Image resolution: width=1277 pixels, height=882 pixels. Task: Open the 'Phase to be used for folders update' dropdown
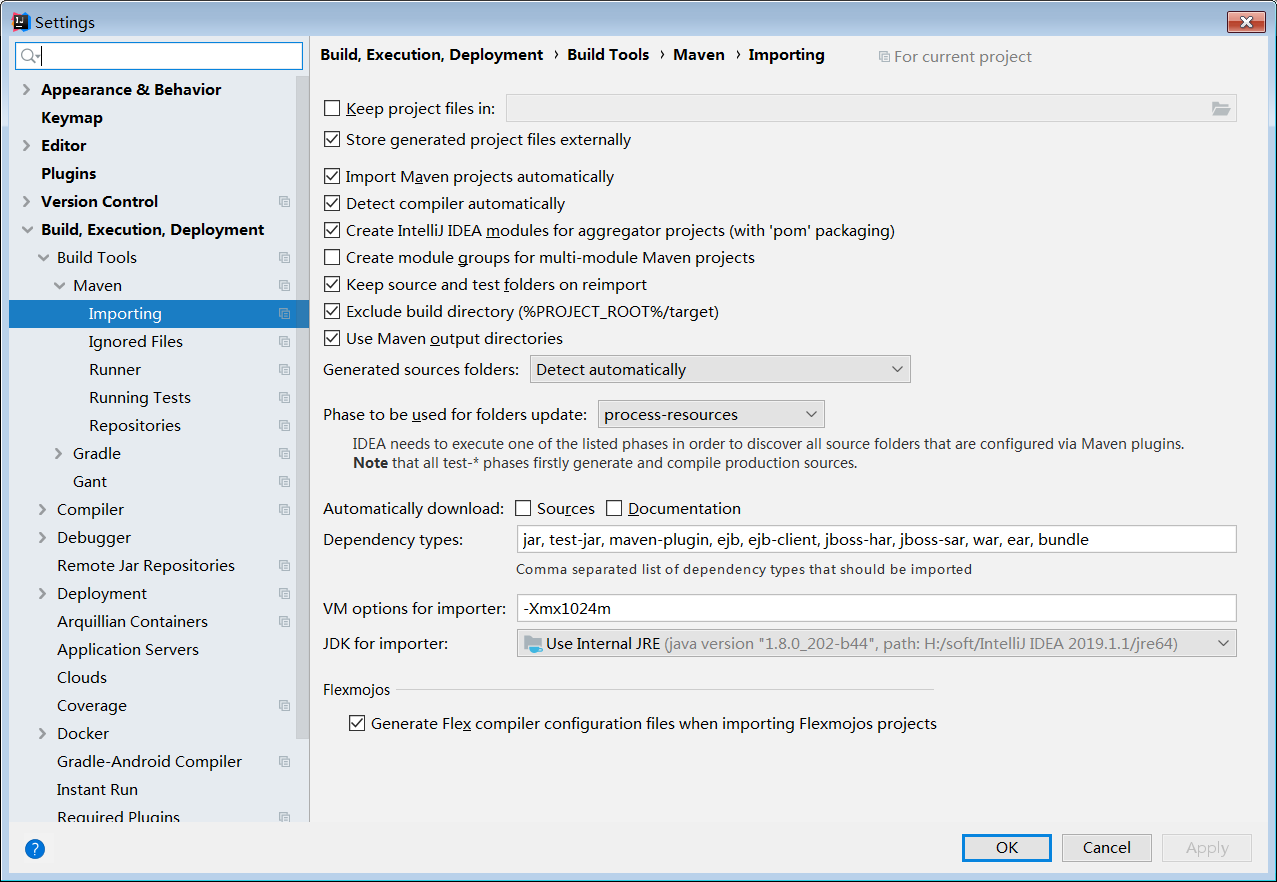(x=711, y=414)
